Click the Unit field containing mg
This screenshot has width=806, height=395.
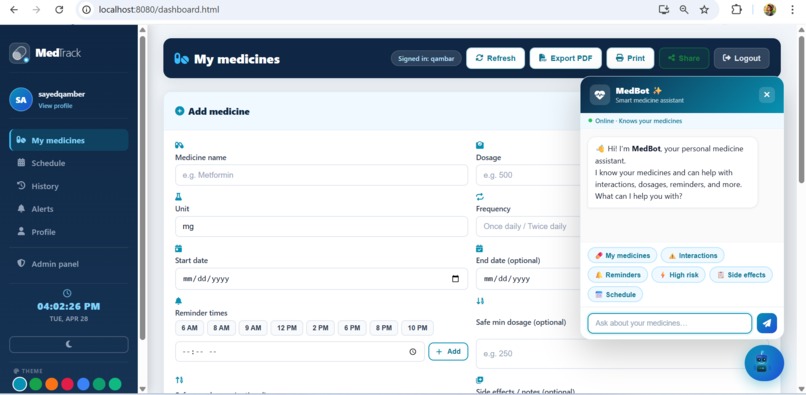321,226
